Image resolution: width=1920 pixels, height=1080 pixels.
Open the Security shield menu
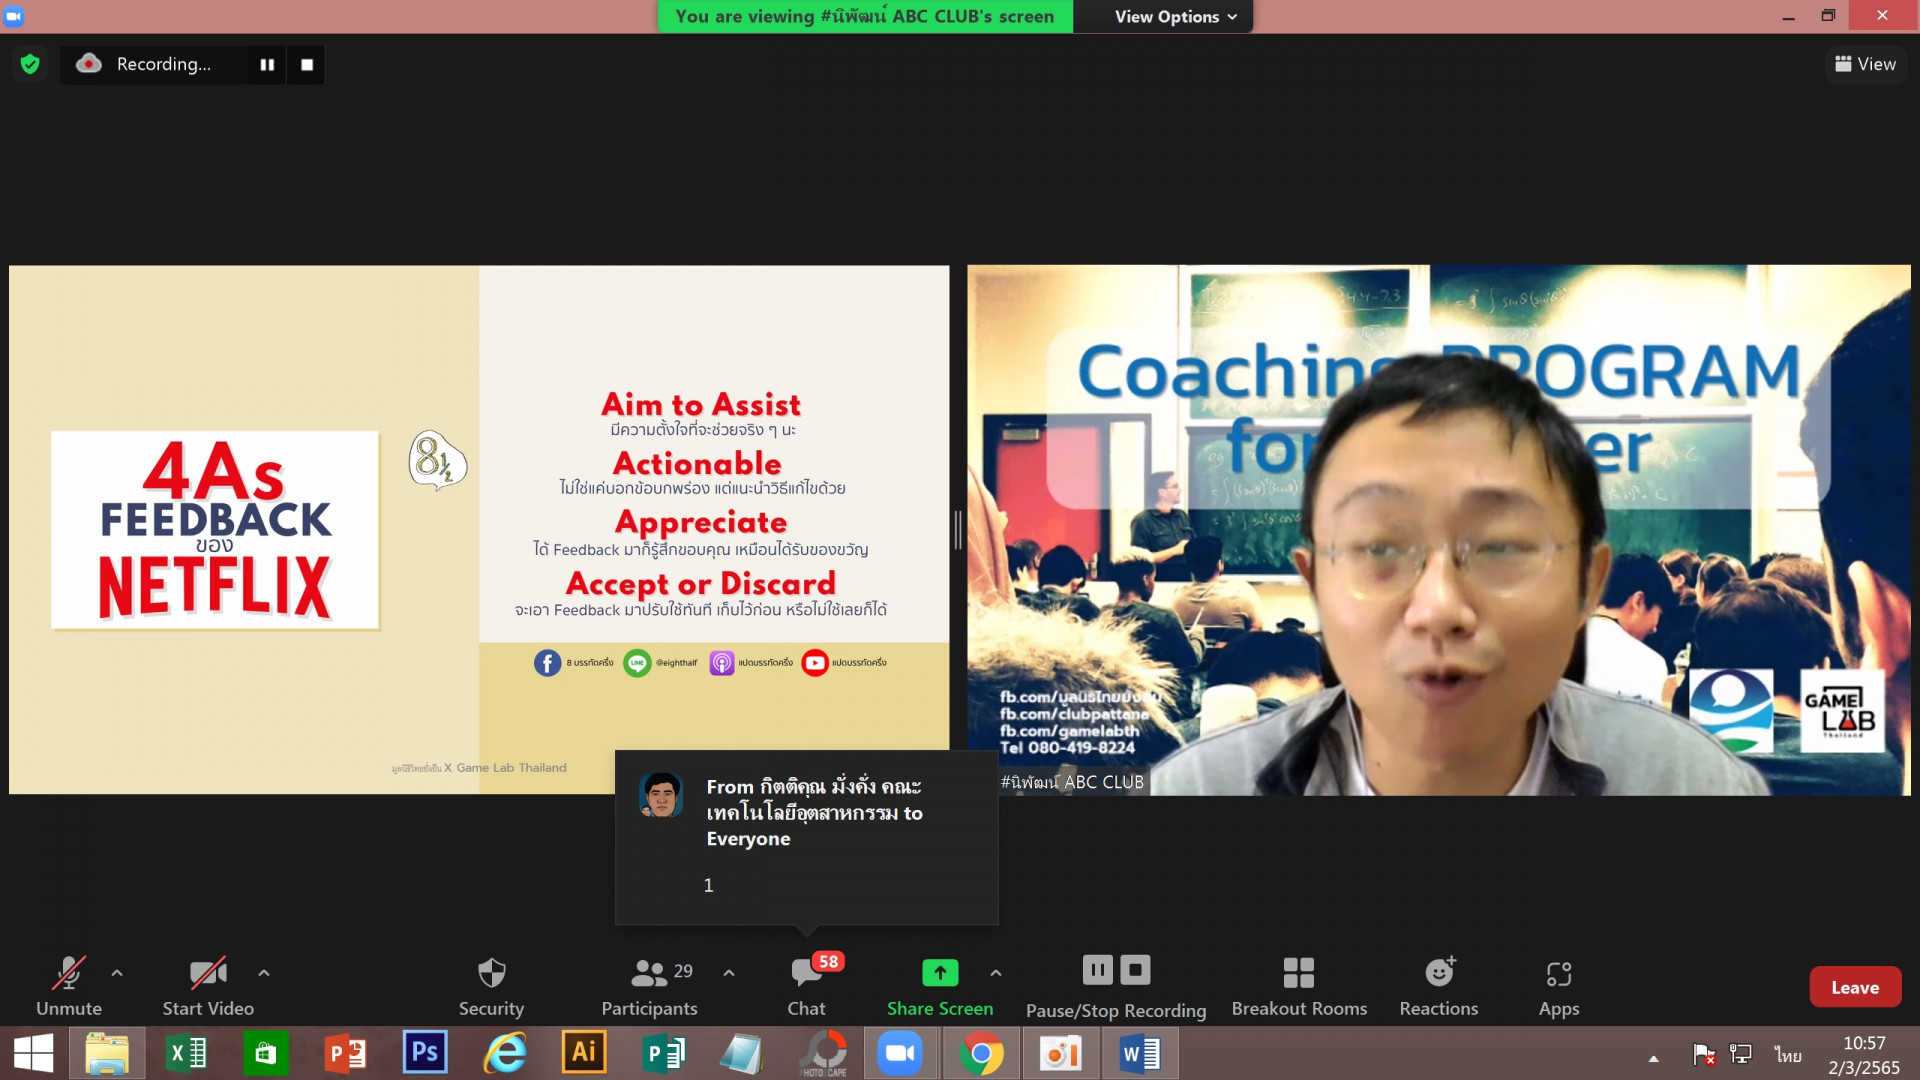pos(491,987)
